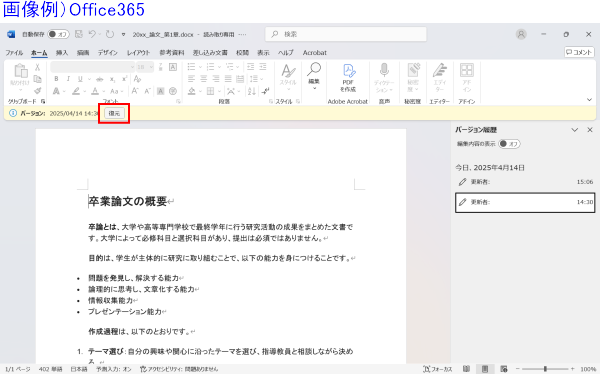600x374 pixels.
Task: Click the コメント comments button
Action: [x=579, y=52]
